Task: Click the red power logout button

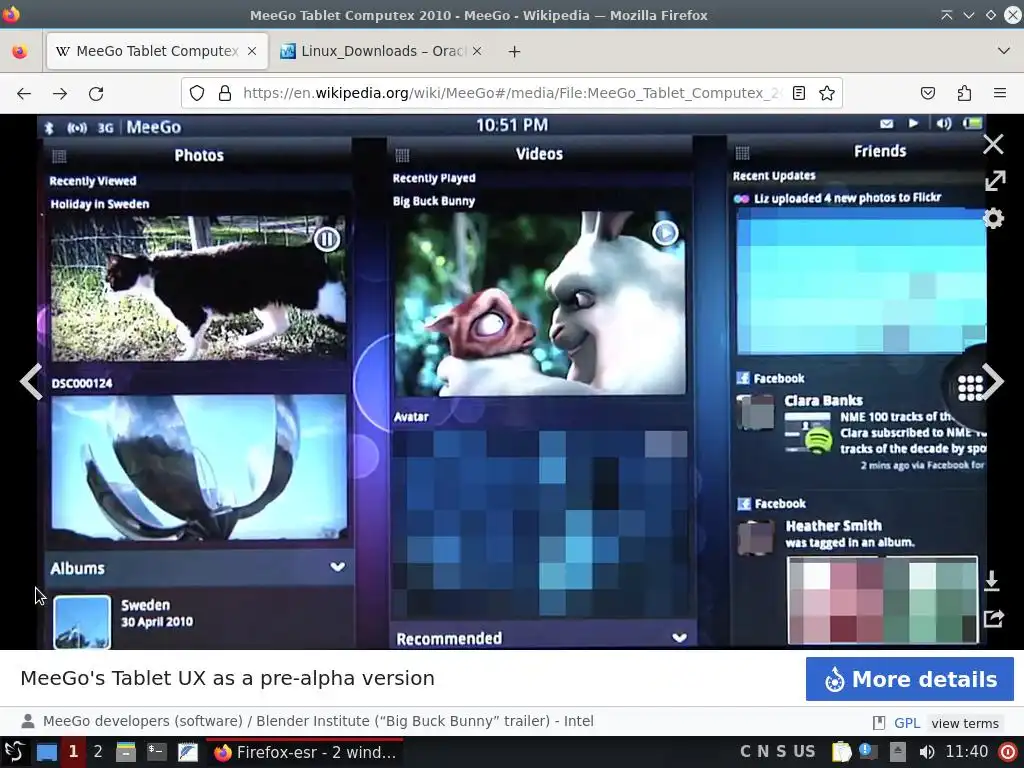Action: [1008, 752]
